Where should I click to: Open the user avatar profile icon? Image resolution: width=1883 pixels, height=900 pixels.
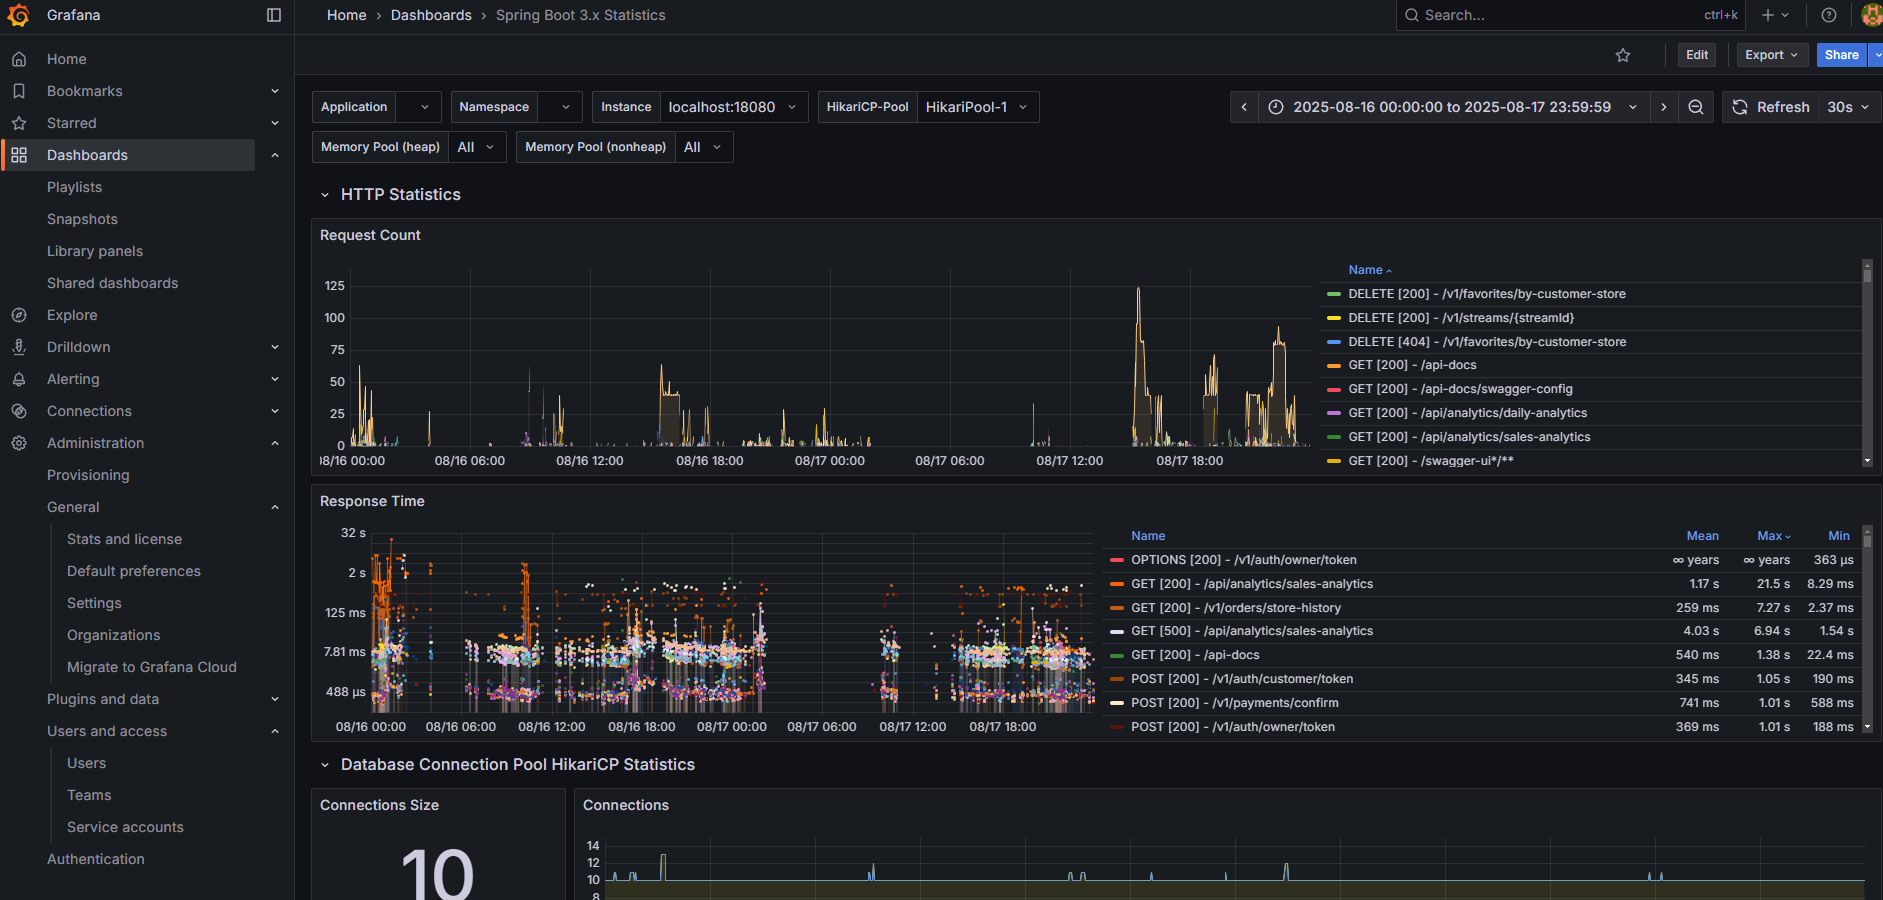tap(1872, 15)
